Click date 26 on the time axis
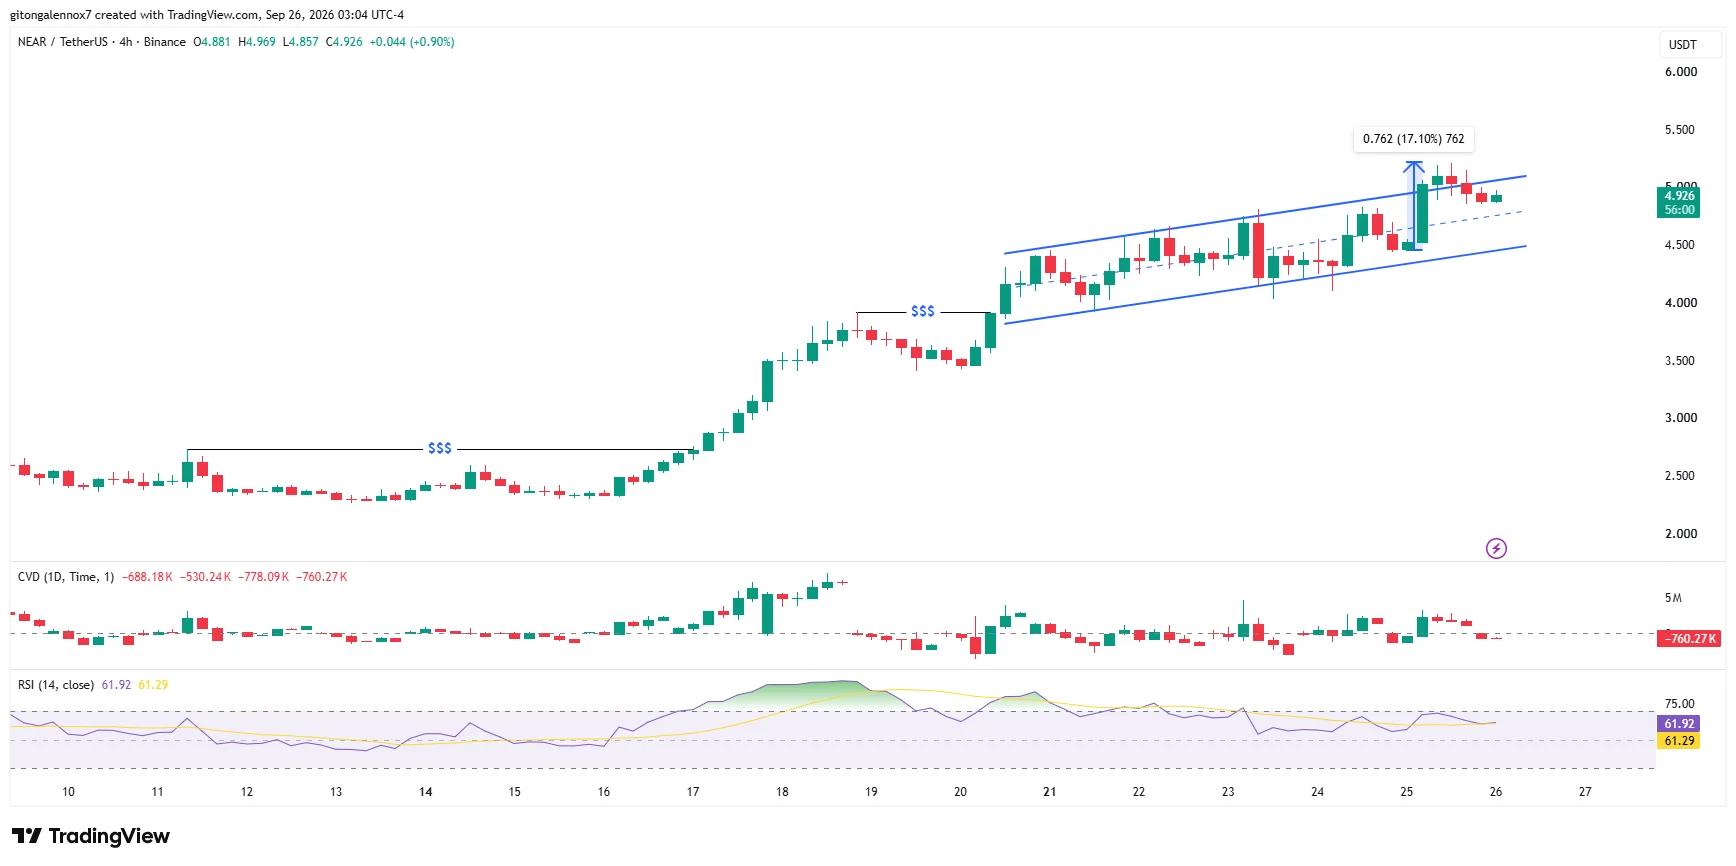1736x866 pixels. click(x=1496, y=792)
